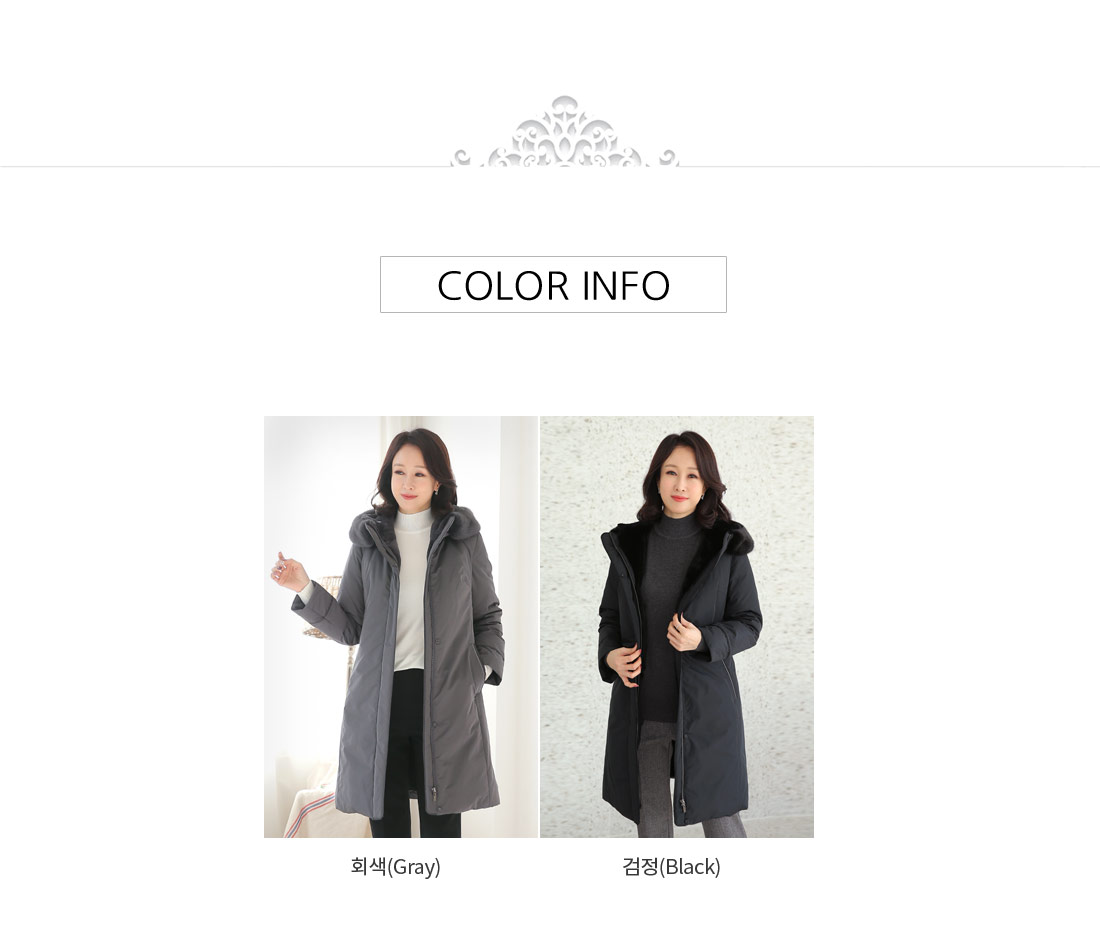Click the ornamental crown decoration

point(565,132)
